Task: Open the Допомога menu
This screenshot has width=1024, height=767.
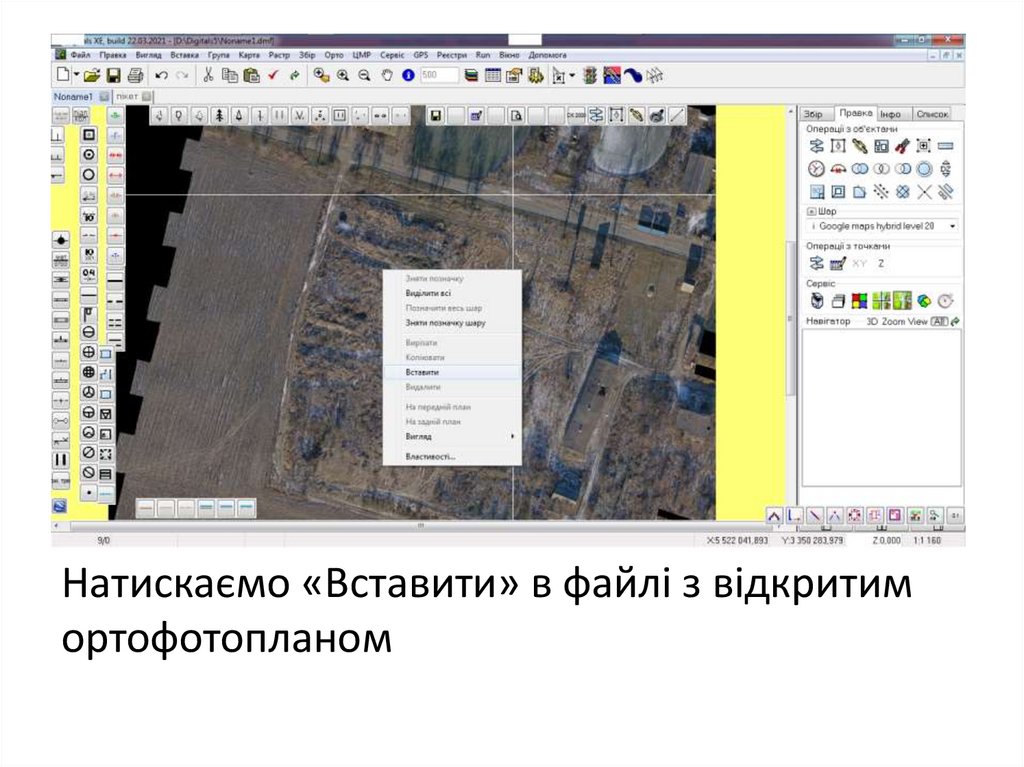Action: [x=547, y=55]
